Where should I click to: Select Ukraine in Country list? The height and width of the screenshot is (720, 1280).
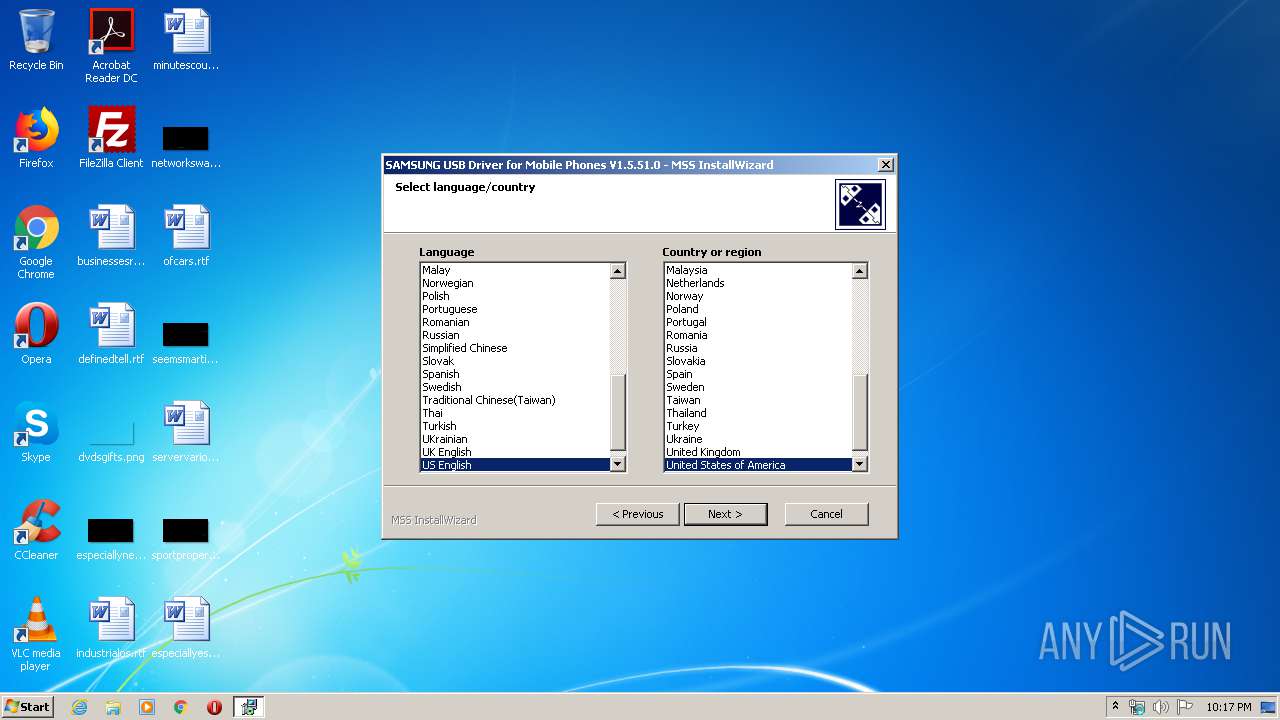tap(758, 439)
